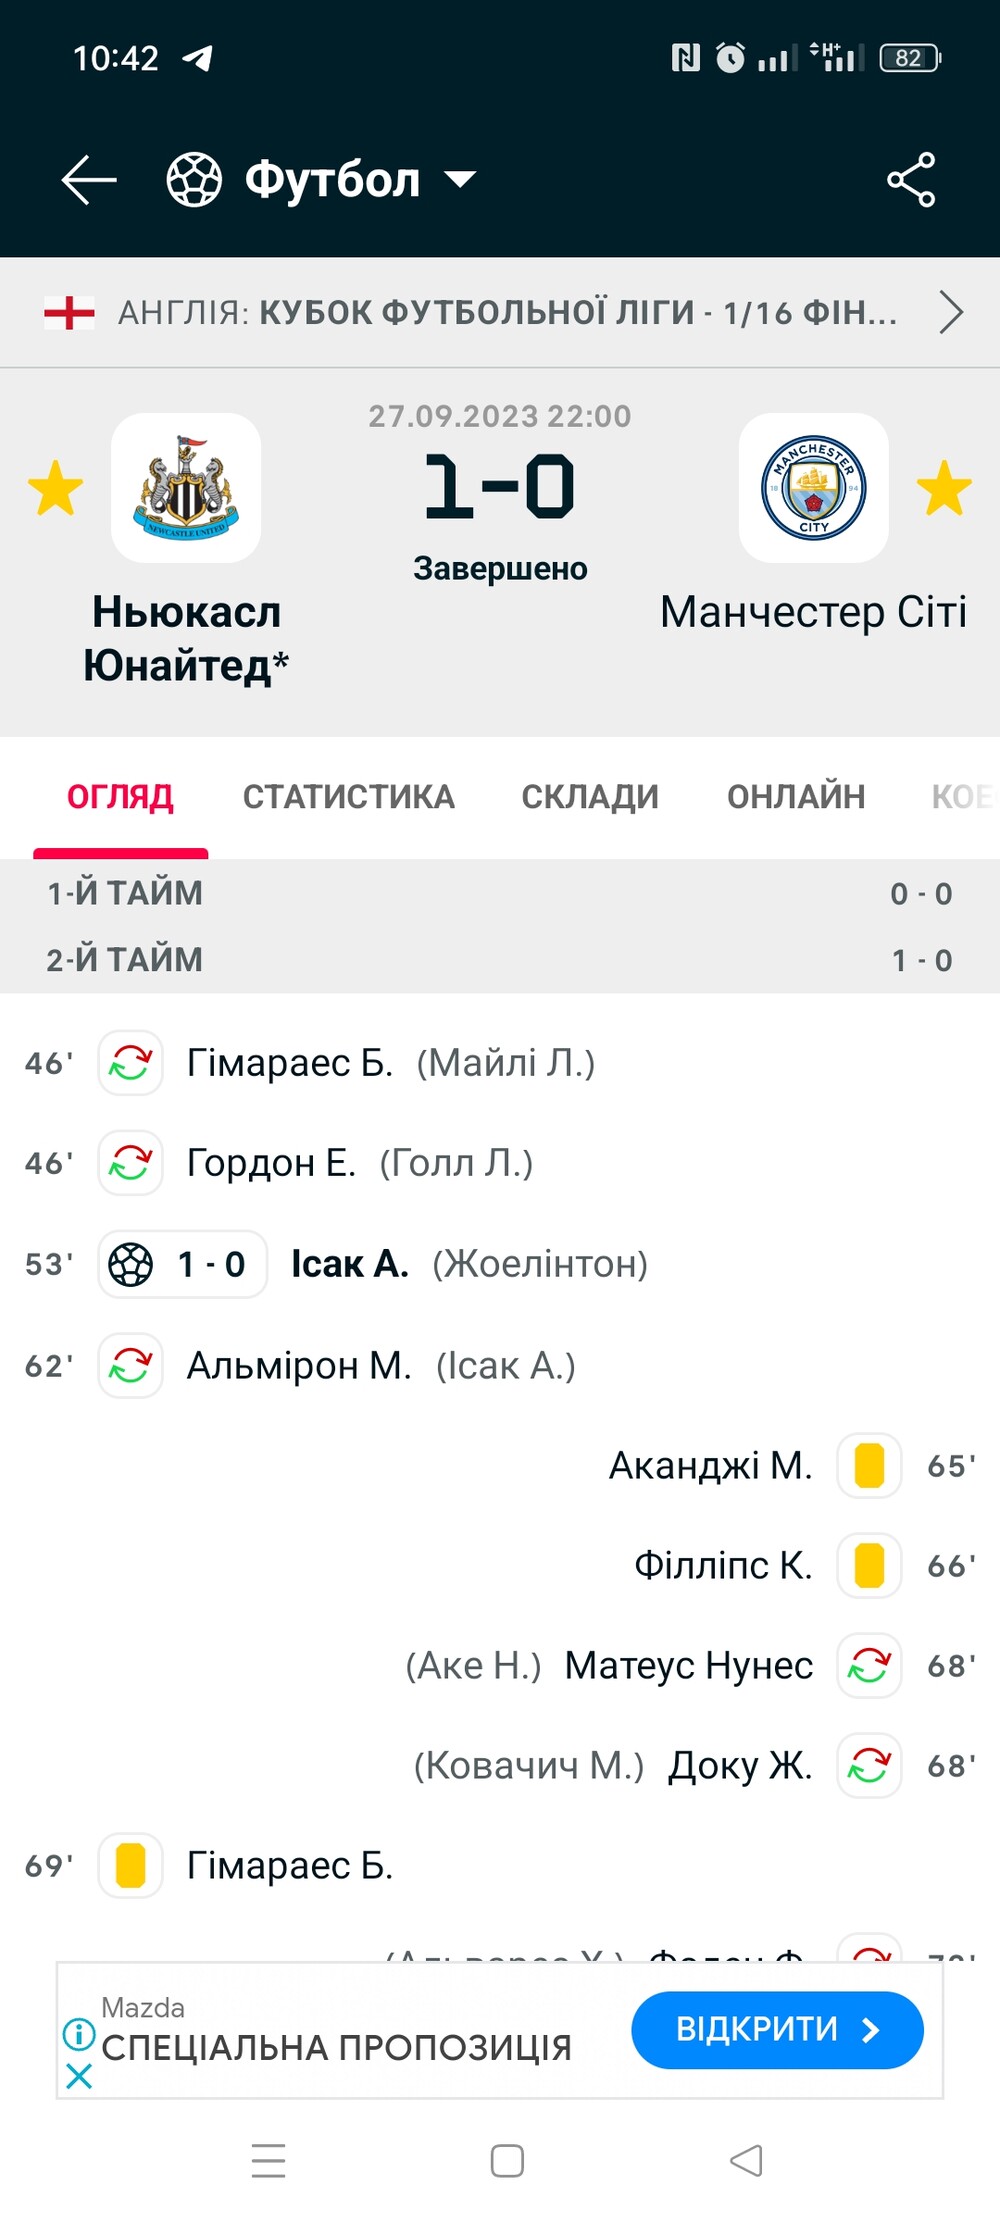The image size is (1000, 2222).
Task: Open the ОНЛАЙН tab
Action: 796,797
